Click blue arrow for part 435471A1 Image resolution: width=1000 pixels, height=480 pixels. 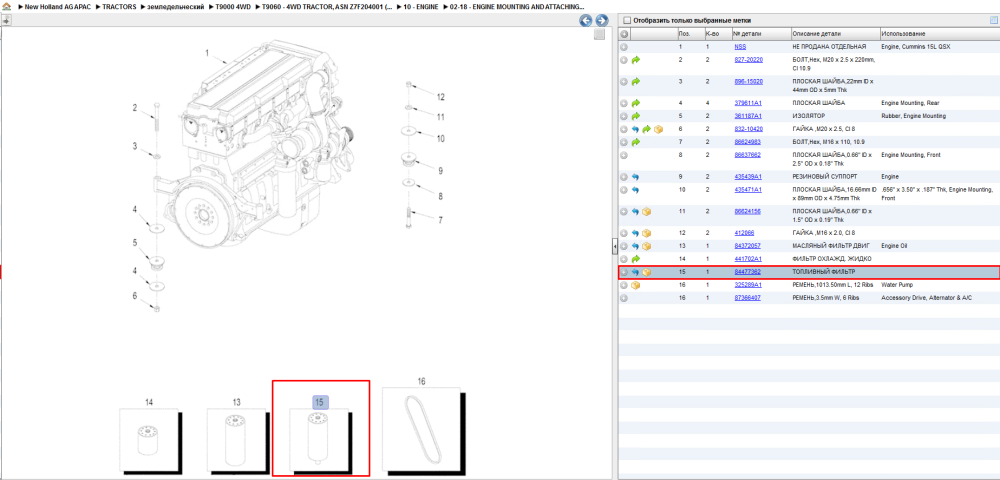click(636, 190)
